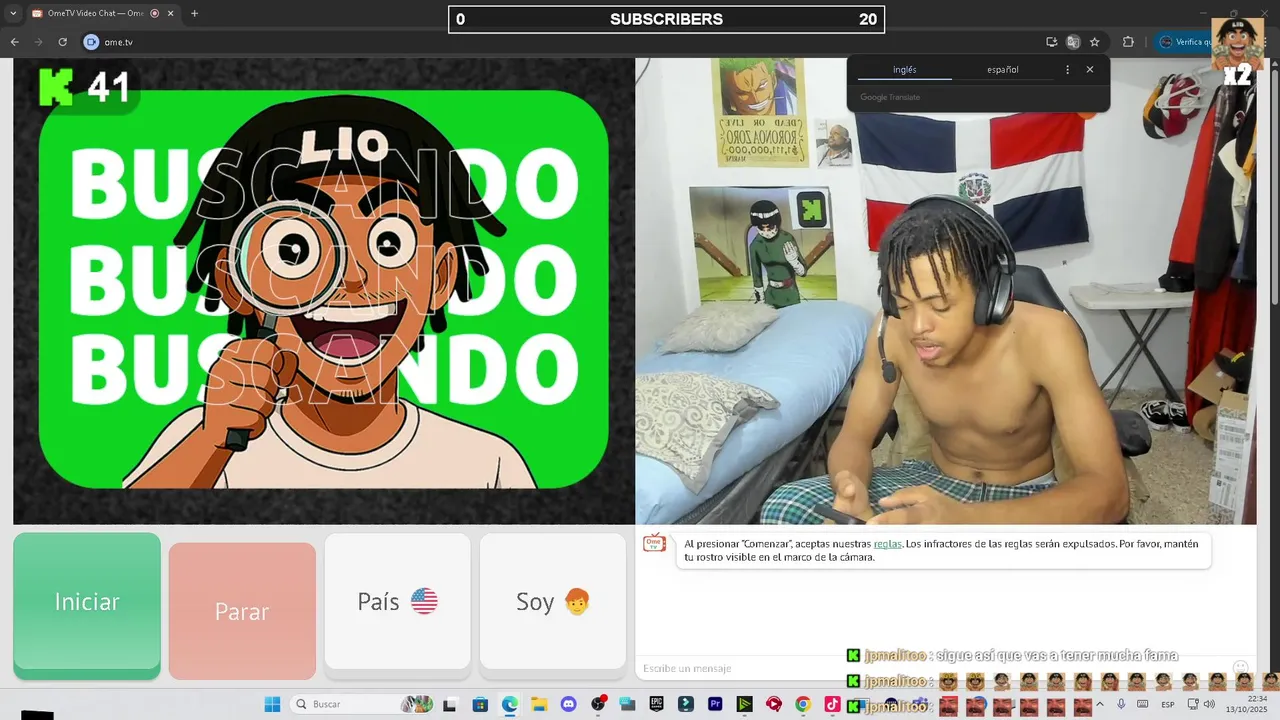Click the Verifica profile button

pos(1183,42)
